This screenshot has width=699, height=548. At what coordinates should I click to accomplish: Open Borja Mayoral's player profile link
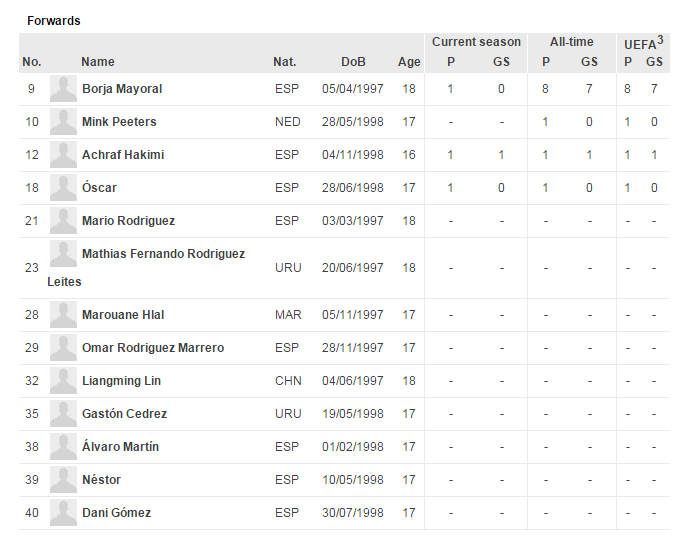pyautogui.click(x=122, y=89)
